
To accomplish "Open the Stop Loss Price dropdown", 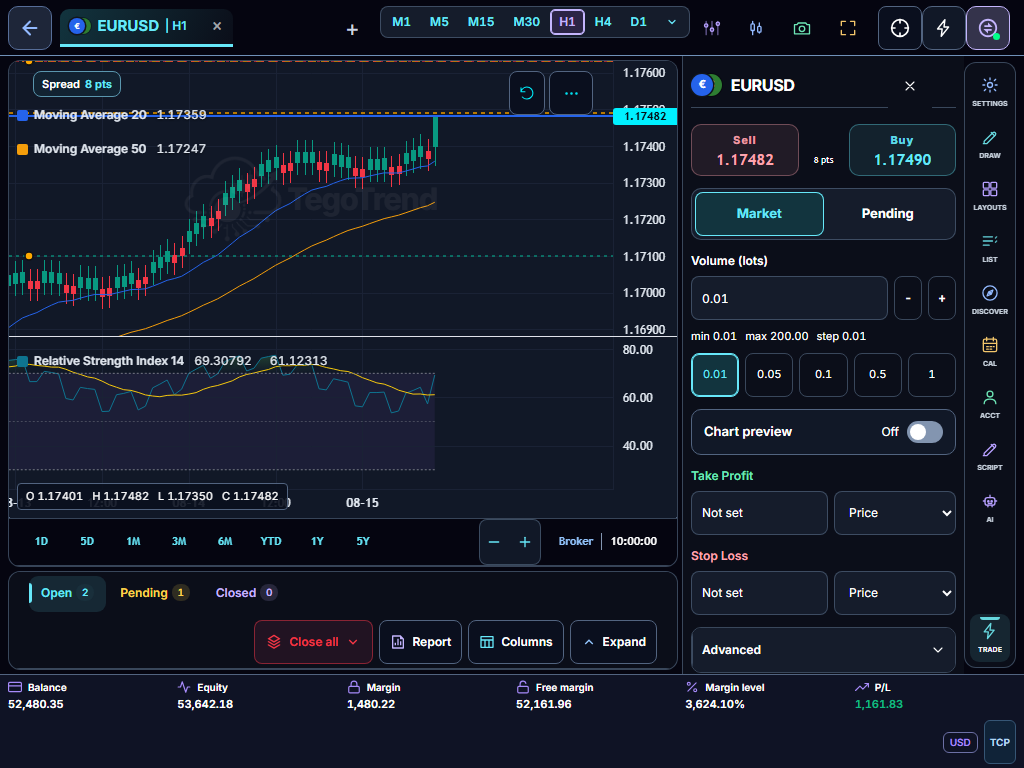I will click(895, 593).
